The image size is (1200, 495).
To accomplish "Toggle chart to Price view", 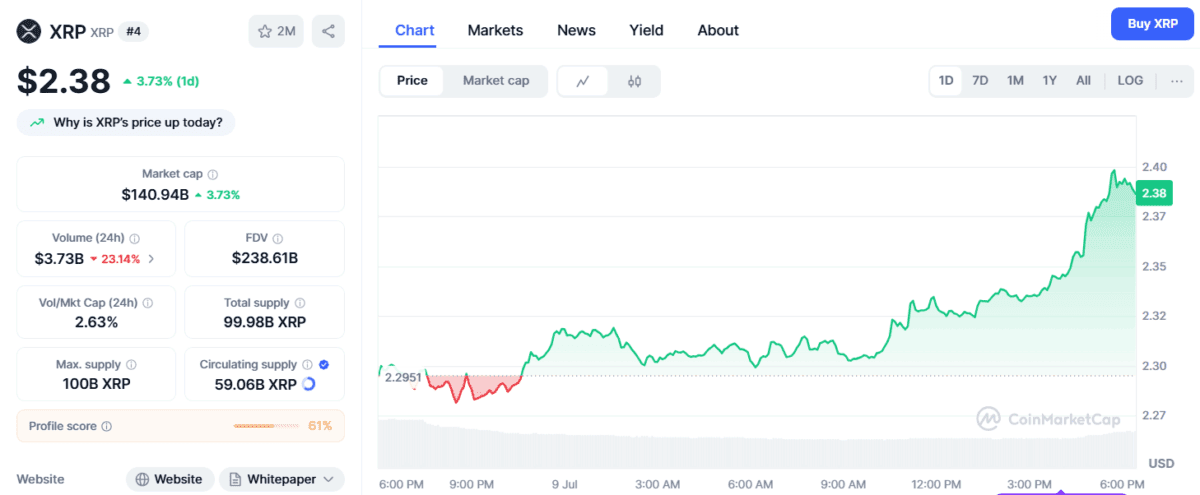I will pos(412,81).
